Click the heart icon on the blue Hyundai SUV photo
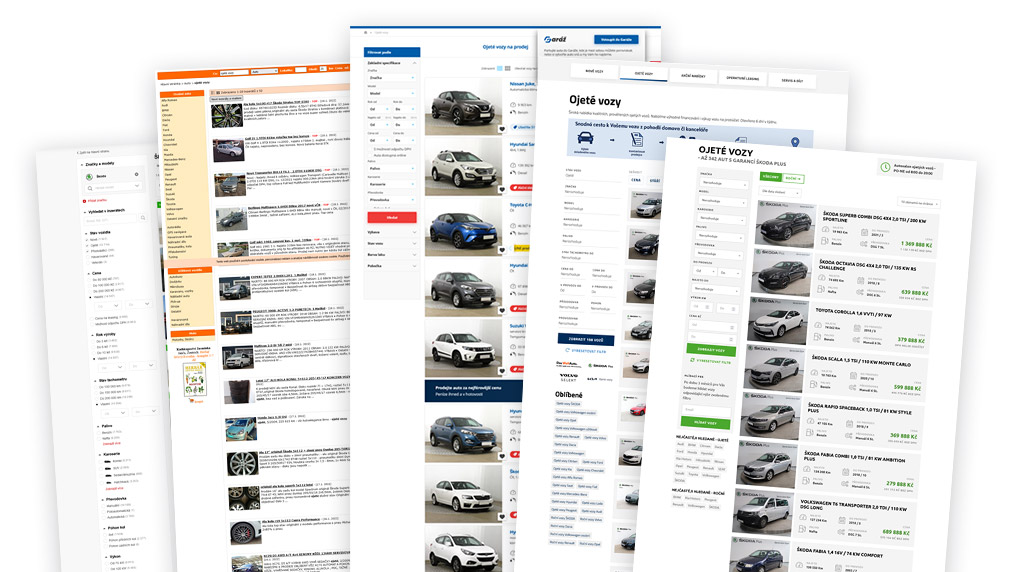Screen dimensions: 1014x572 [x=501, y=456]
